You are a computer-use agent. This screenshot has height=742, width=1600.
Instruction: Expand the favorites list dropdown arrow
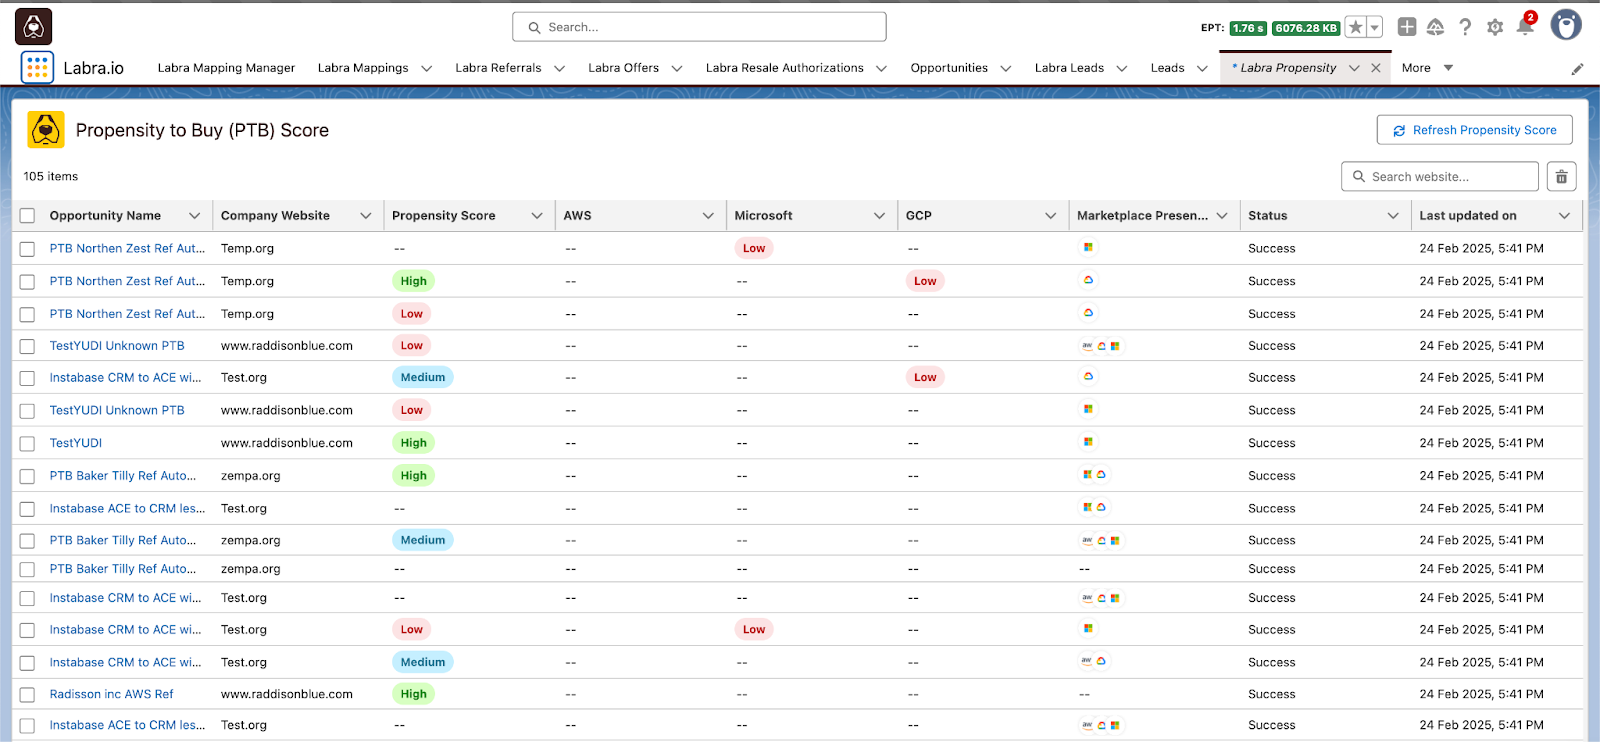pyautogui.click(x=1375, y=27)
